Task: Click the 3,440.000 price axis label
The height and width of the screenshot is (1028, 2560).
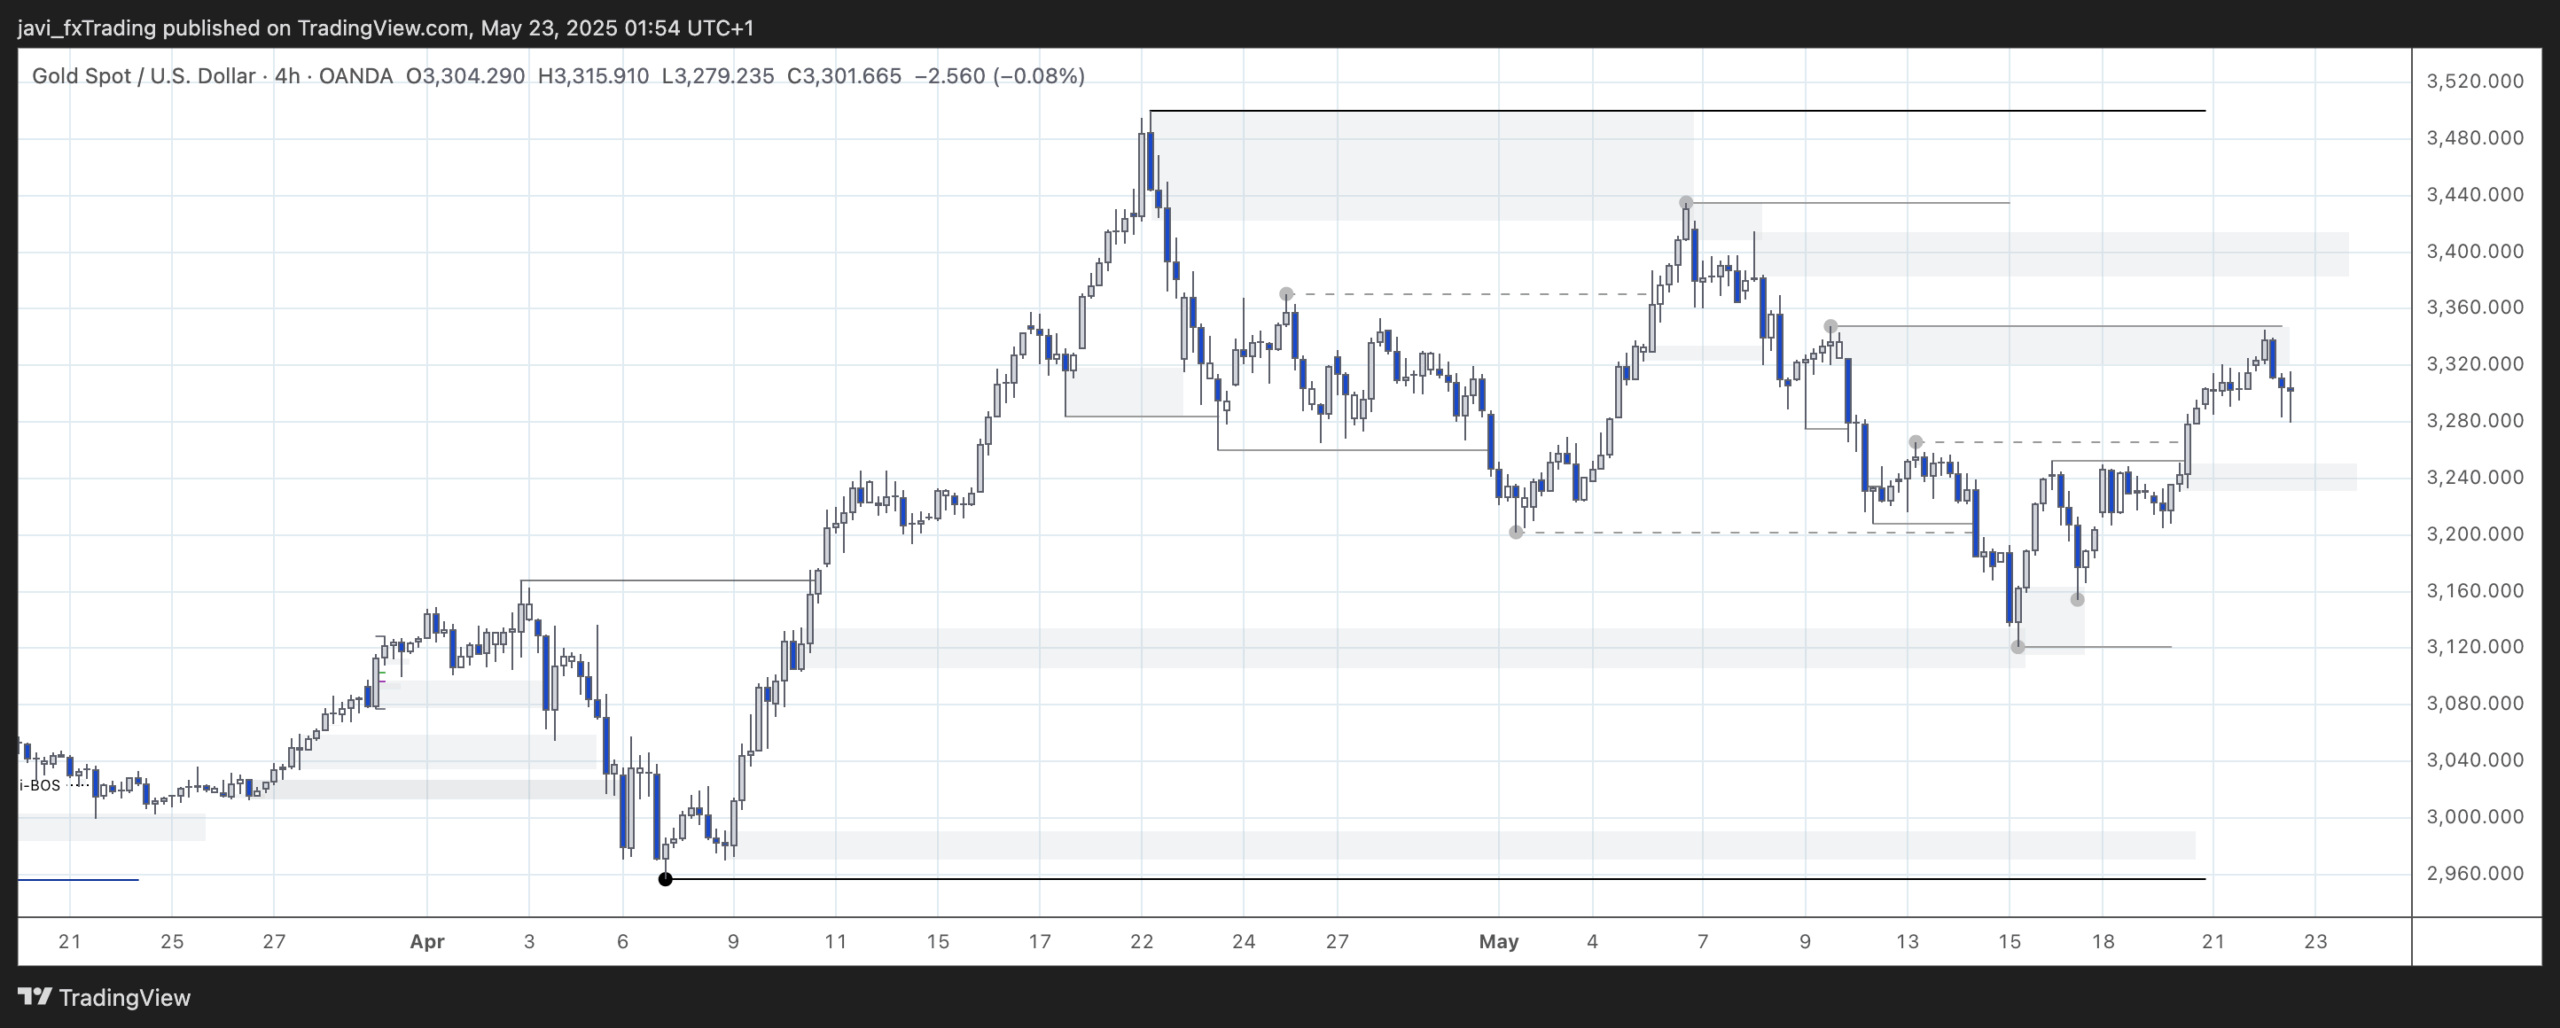Action: (x=2475, y=194)
